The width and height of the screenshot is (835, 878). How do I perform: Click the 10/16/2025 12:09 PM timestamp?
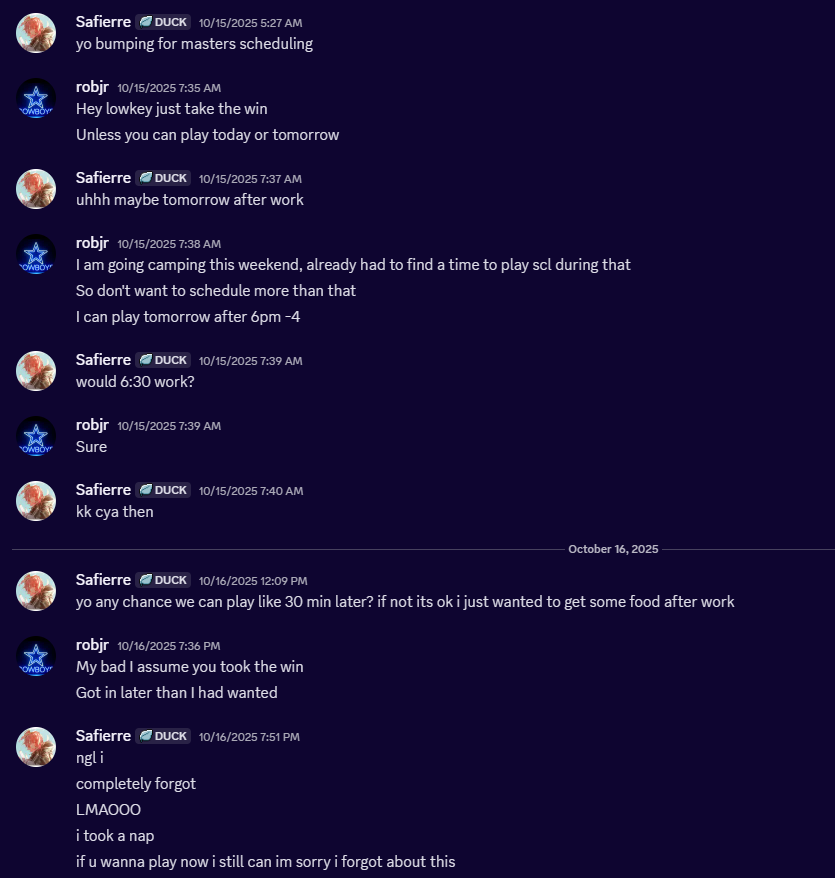pos(252,581)
